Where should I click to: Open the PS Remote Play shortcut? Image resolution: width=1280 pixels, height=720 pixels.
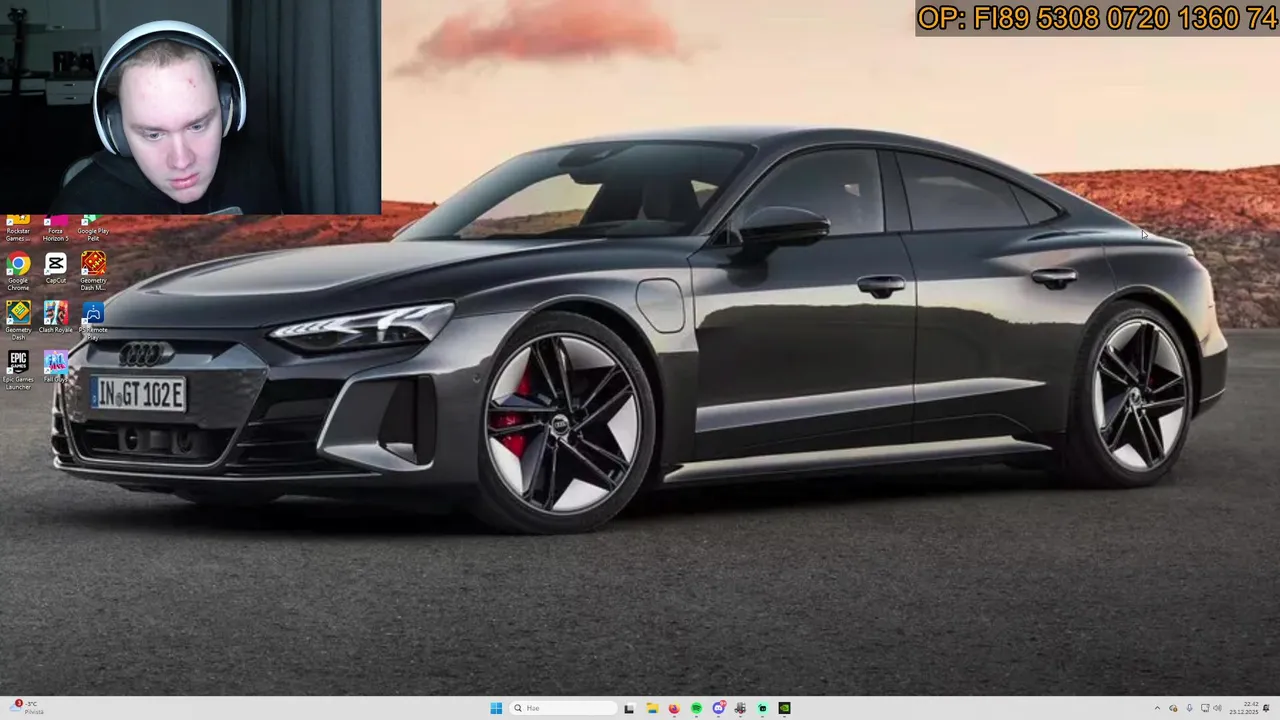[x=93, y=320]
